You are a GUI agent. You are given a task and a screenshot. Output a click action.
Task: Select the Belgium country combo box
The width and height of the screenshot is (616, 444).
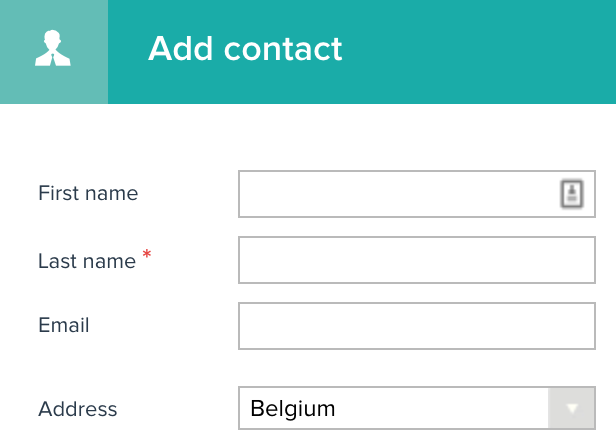417,408
